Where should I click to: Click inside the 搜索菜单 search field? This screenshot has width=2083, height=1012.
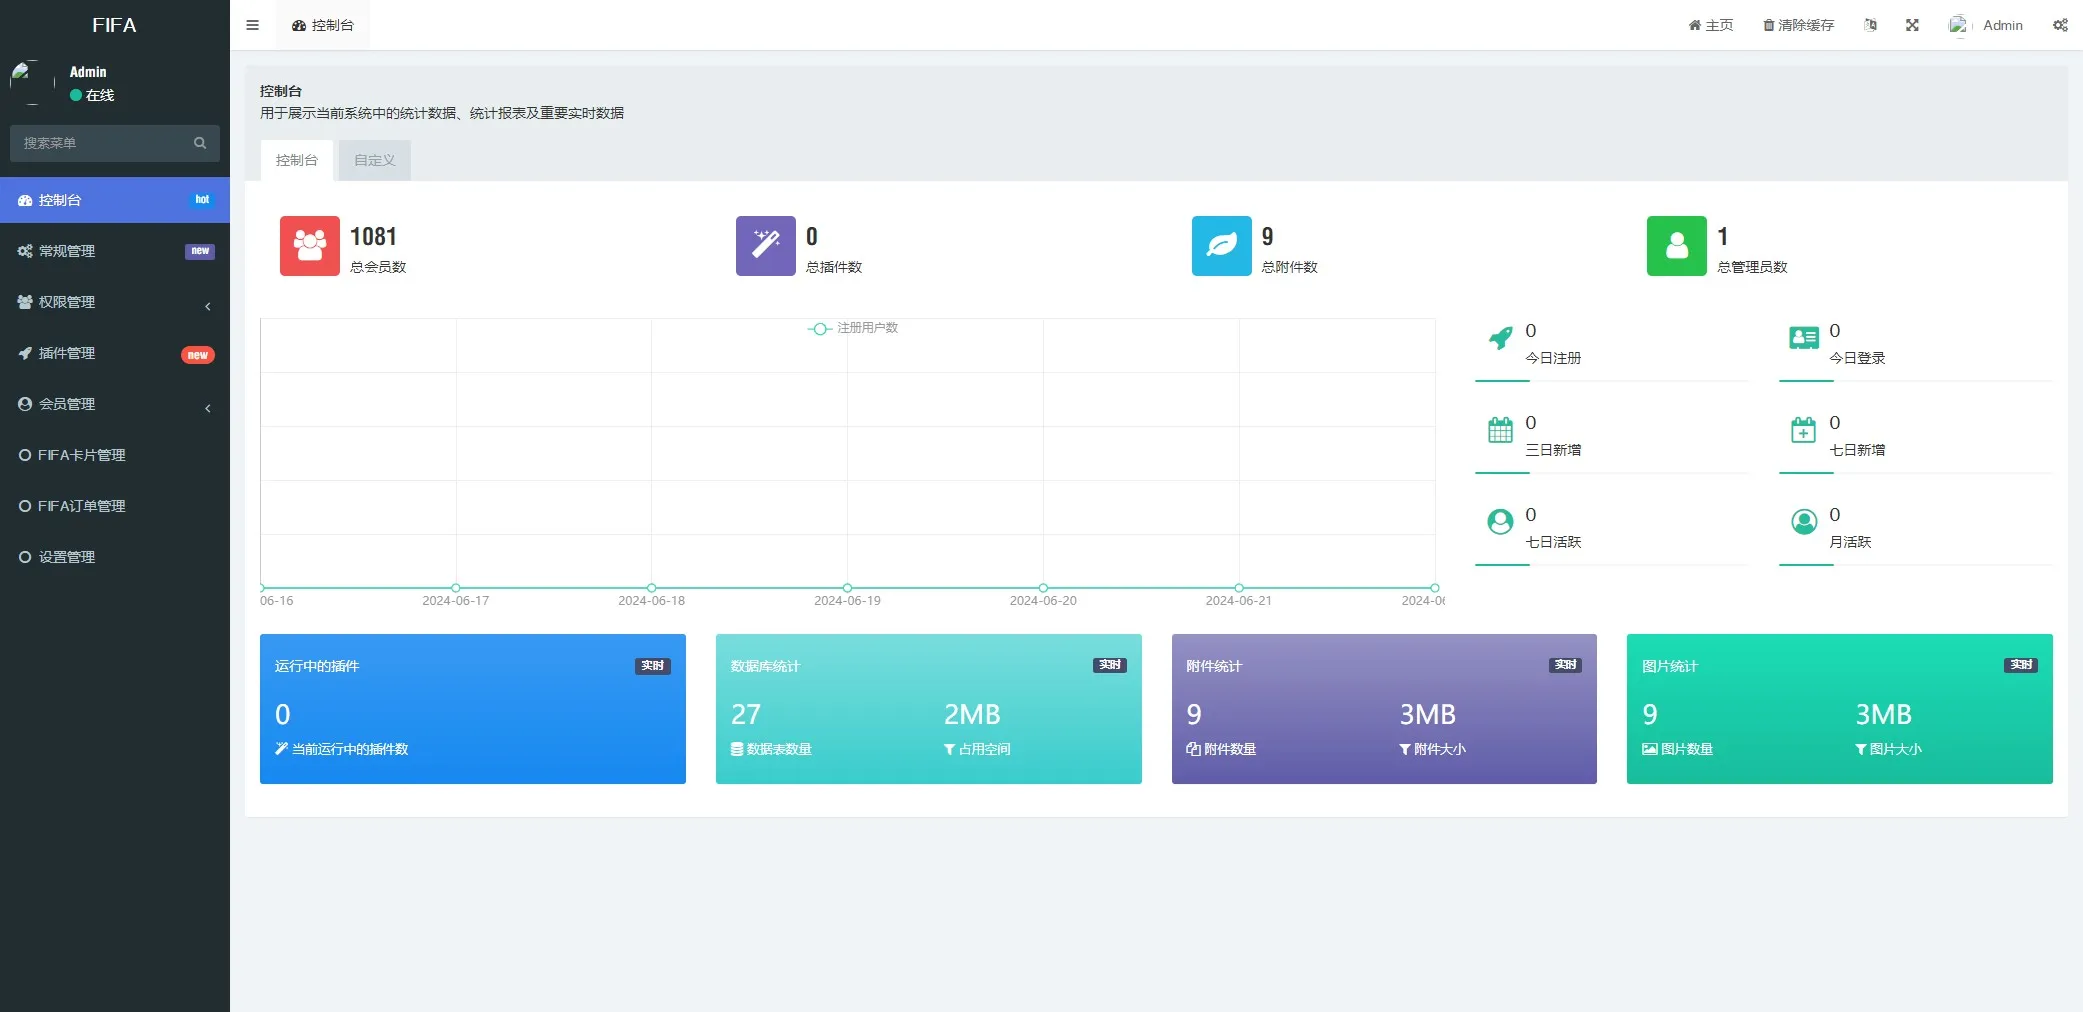pos(105,143)
